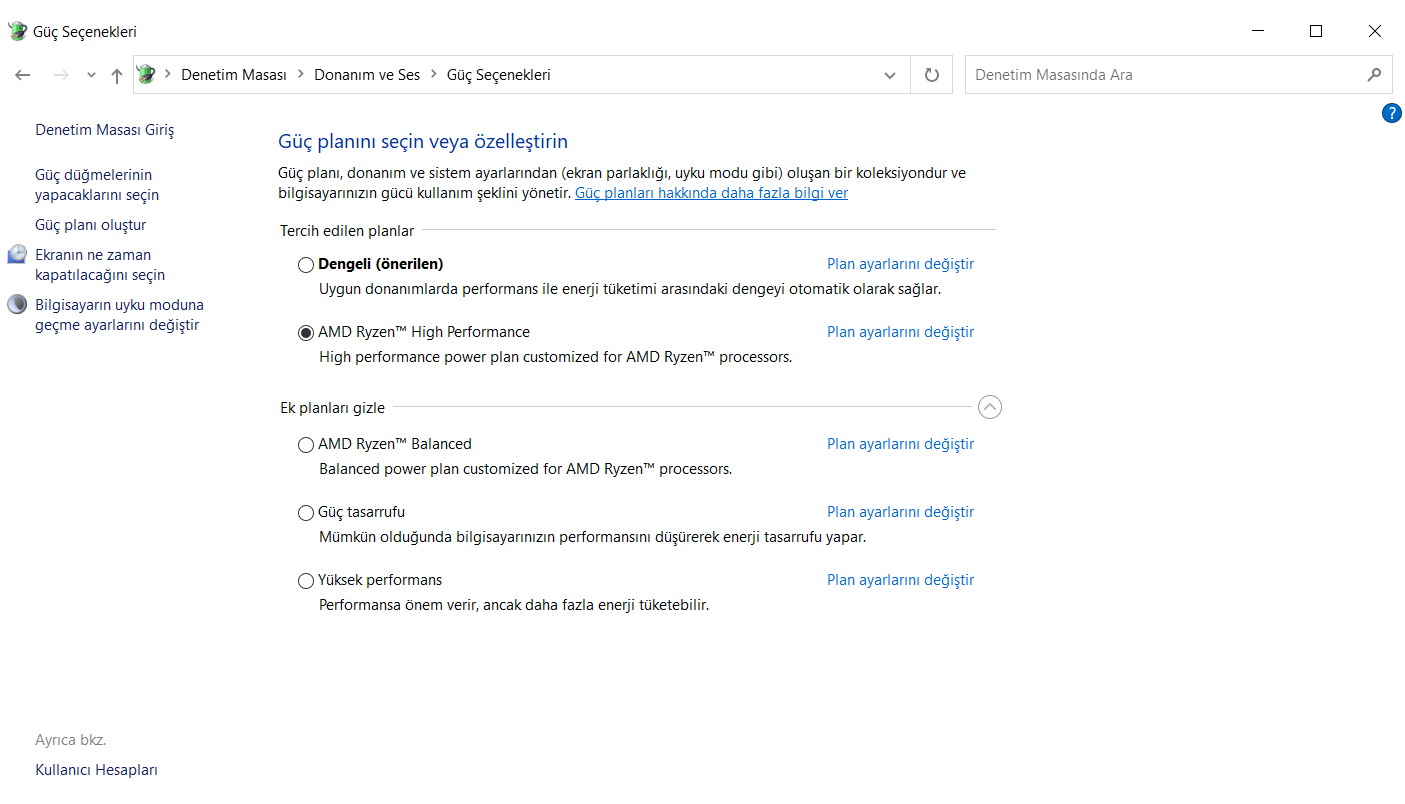Screen dimensions: 1405x804
Task: Focus the Denetim Masasında Ara search box
Action: click(x=1160, y=75)
